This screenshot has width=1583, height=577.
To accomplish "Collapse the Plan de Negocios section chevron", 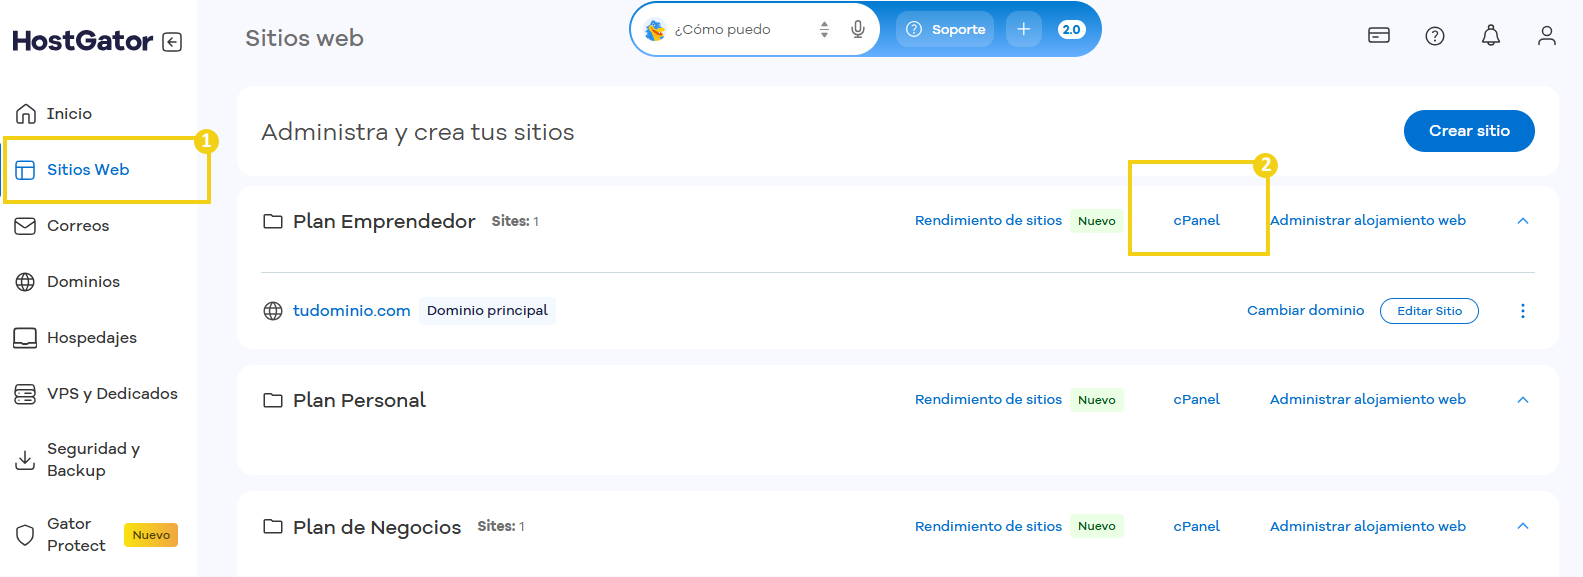I will click(1523, 527).
